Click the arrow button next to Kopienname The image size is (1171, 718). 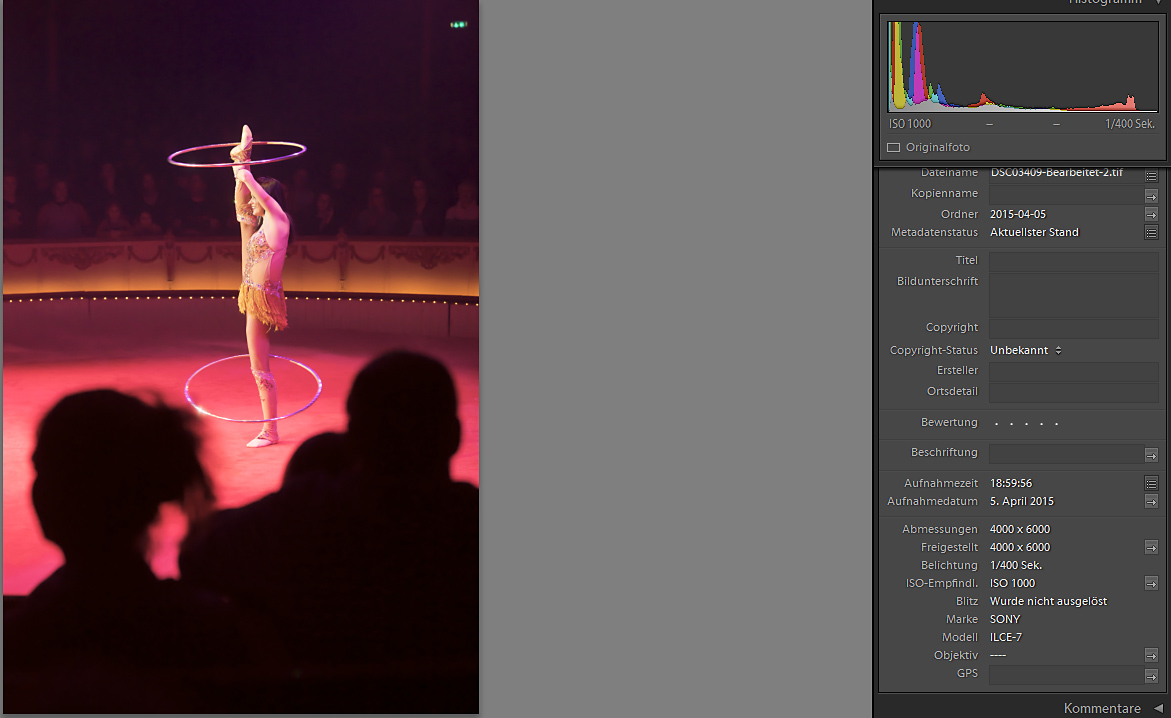coord(1151,196)
